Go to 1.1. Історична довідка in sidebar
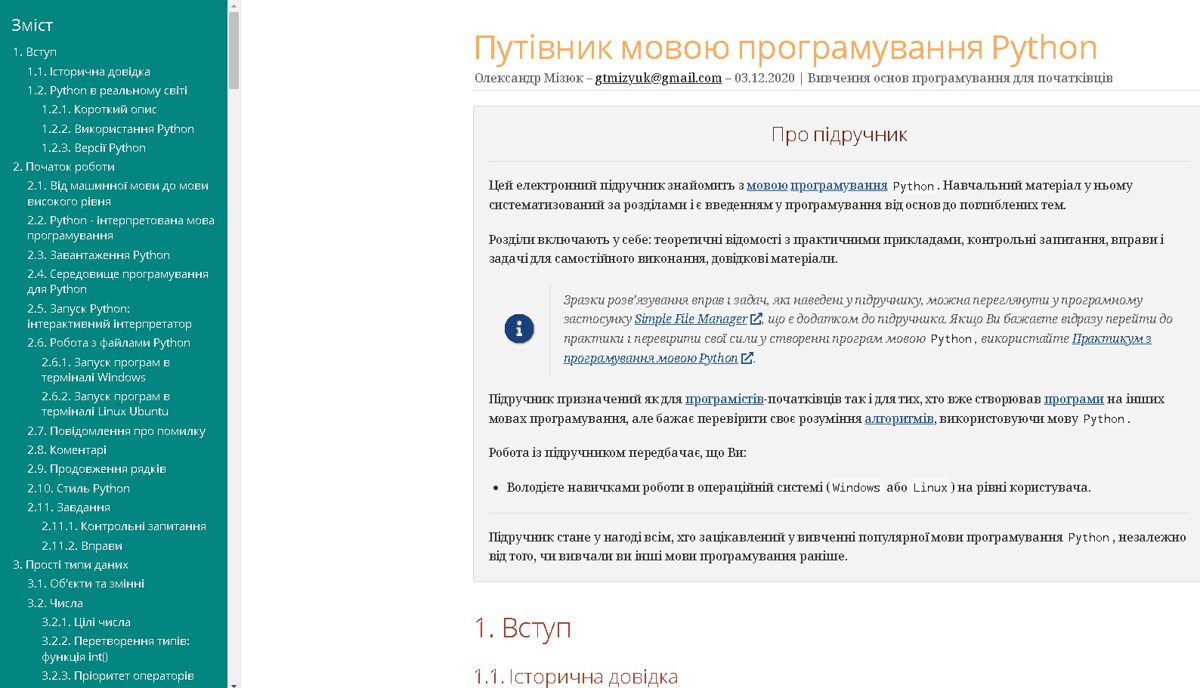The height and width of the screenshot is (688, 1200). 89,71
